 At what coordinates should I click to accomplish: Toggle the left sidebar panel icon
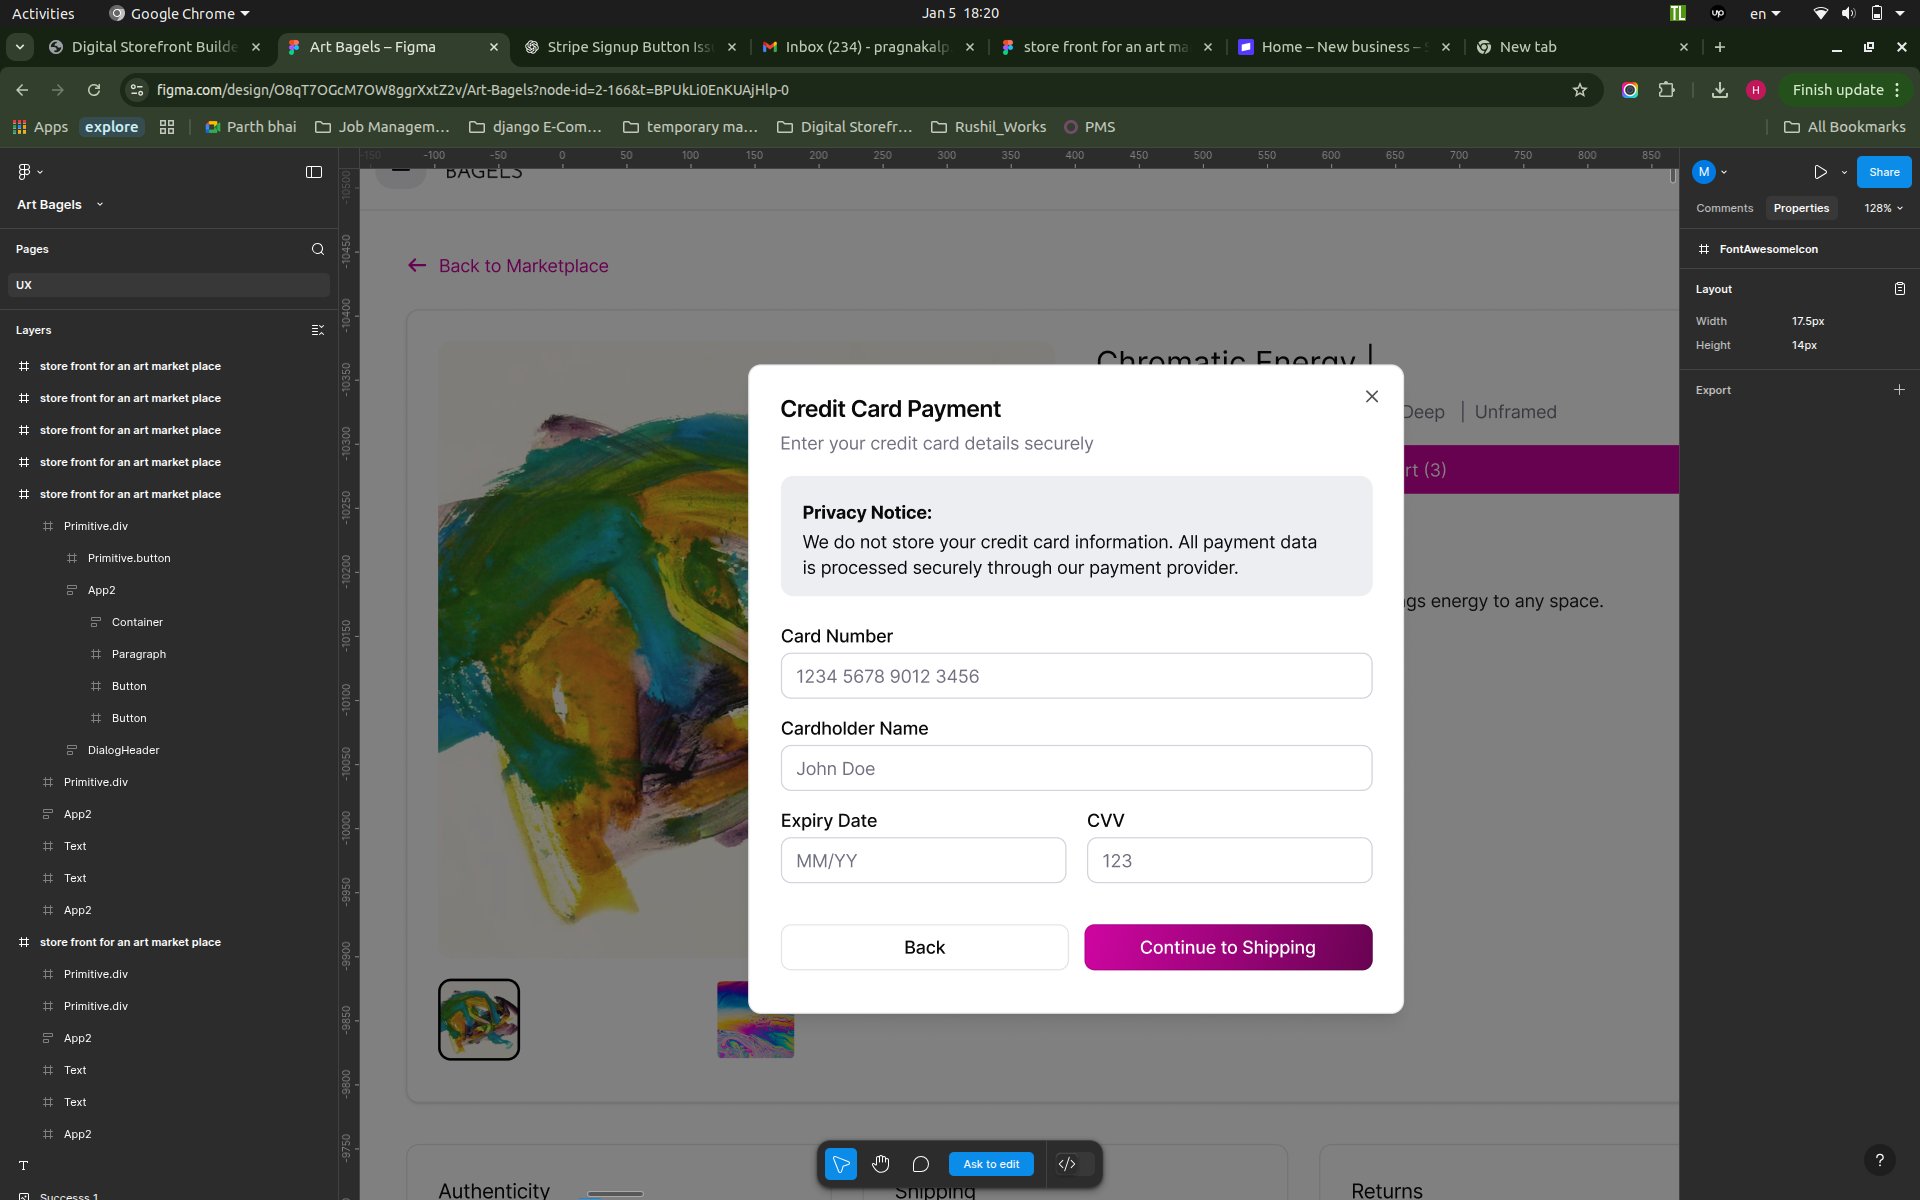point(314,172)
